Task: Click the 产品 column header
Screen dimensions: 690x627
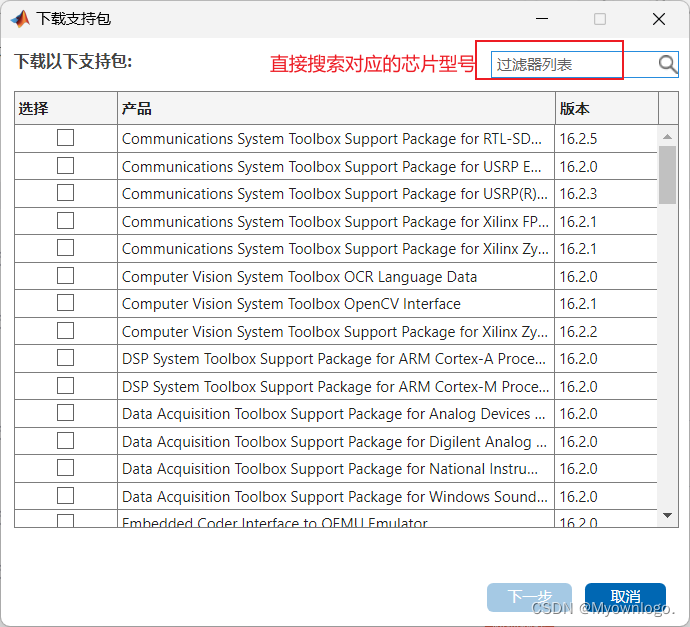Action: click(336, 108)
